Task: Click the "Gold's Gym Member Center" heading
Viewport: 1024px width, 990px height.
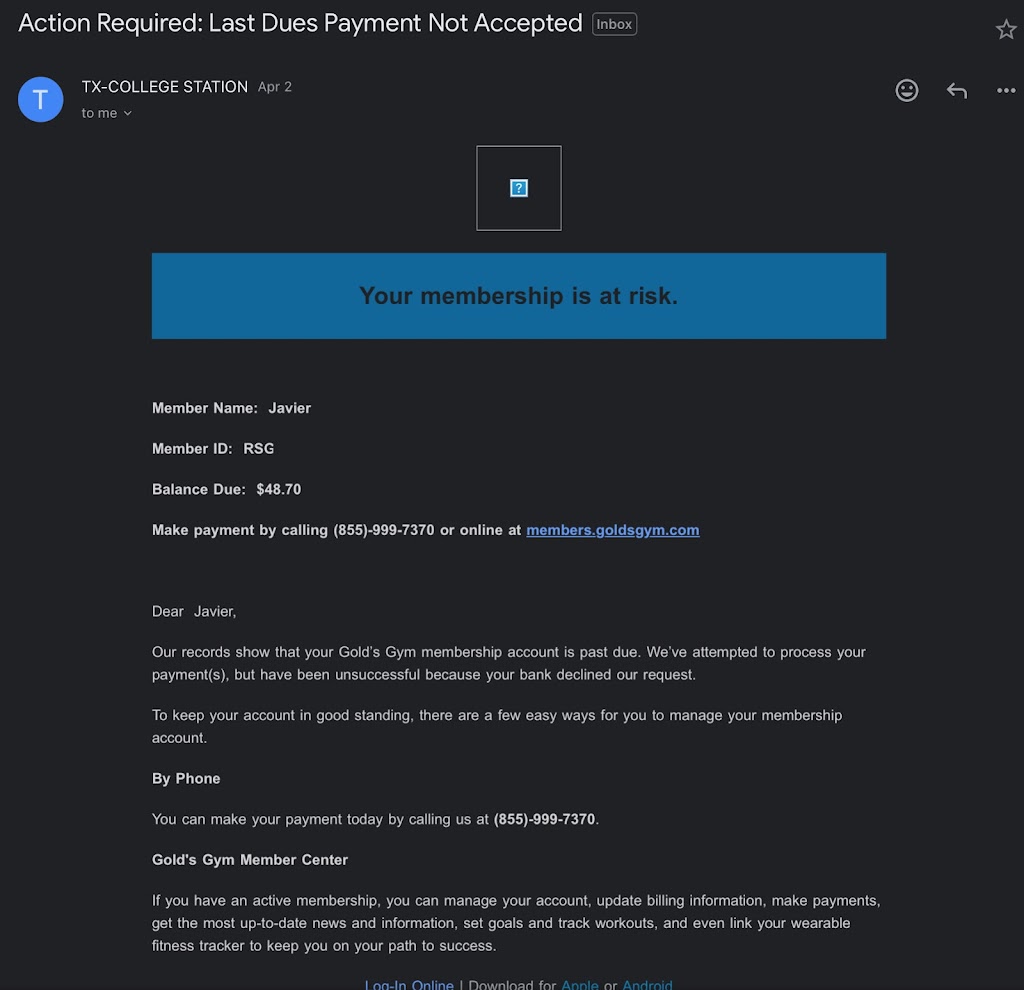Action: coord(250,860)
